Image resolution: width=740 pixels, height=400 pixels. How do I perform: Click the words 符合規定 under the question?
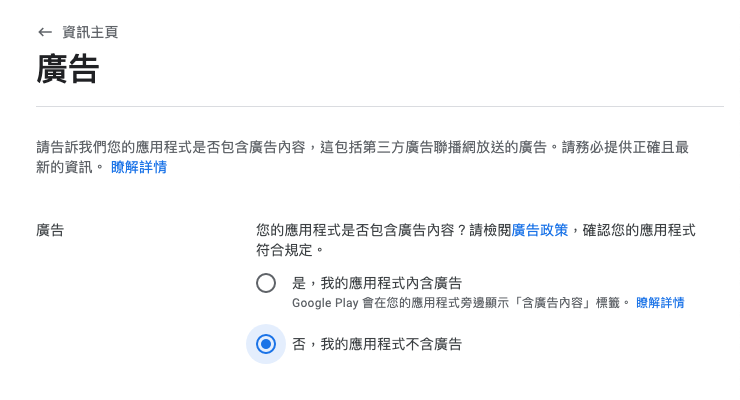tap(285, 250)
